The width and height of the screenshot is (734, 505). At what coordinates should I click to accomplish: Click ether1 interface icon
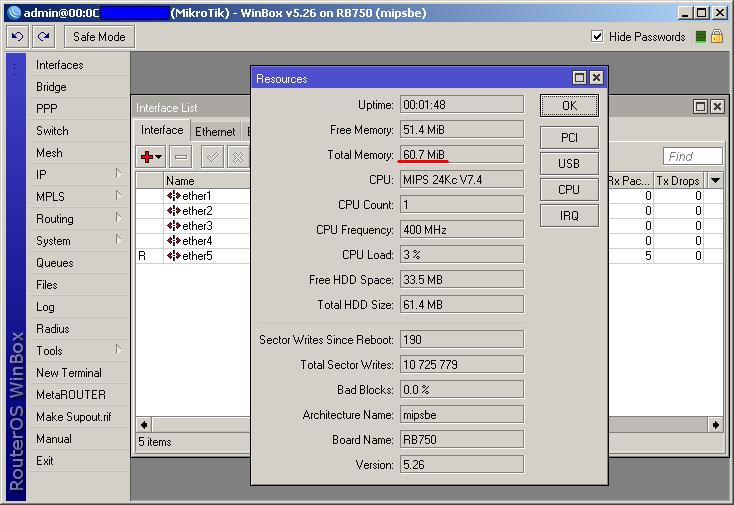(174, 196)
